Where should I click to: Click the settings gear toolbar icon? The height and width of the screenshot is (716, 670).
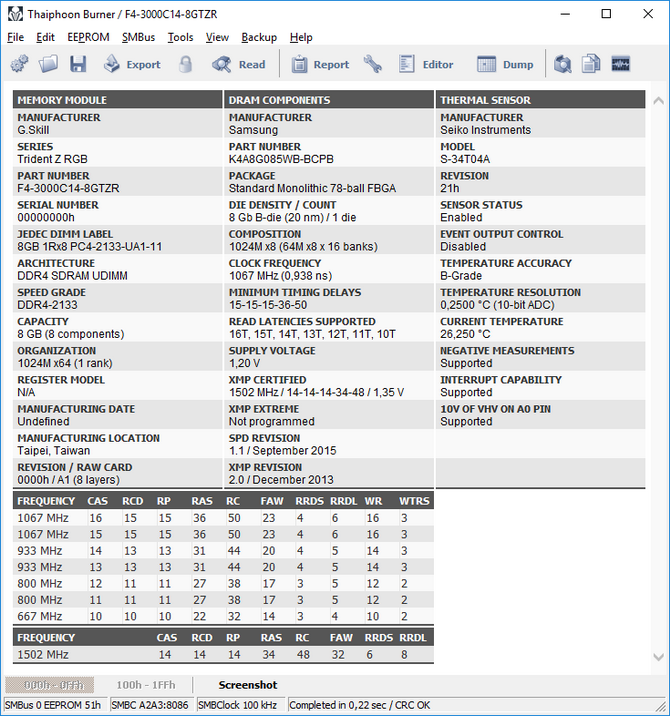[x=19, y=64]
